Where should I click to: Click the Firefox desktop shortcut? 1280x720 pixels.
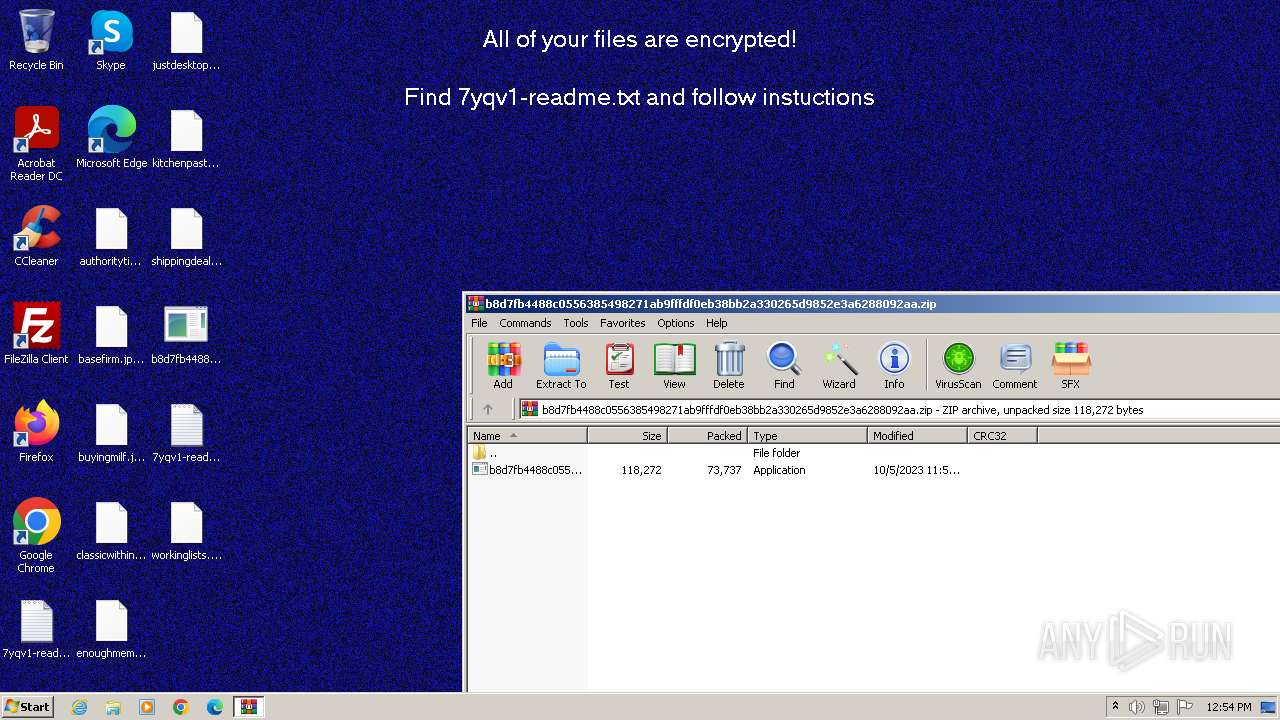pyautogui.click(x=36, y=432)
